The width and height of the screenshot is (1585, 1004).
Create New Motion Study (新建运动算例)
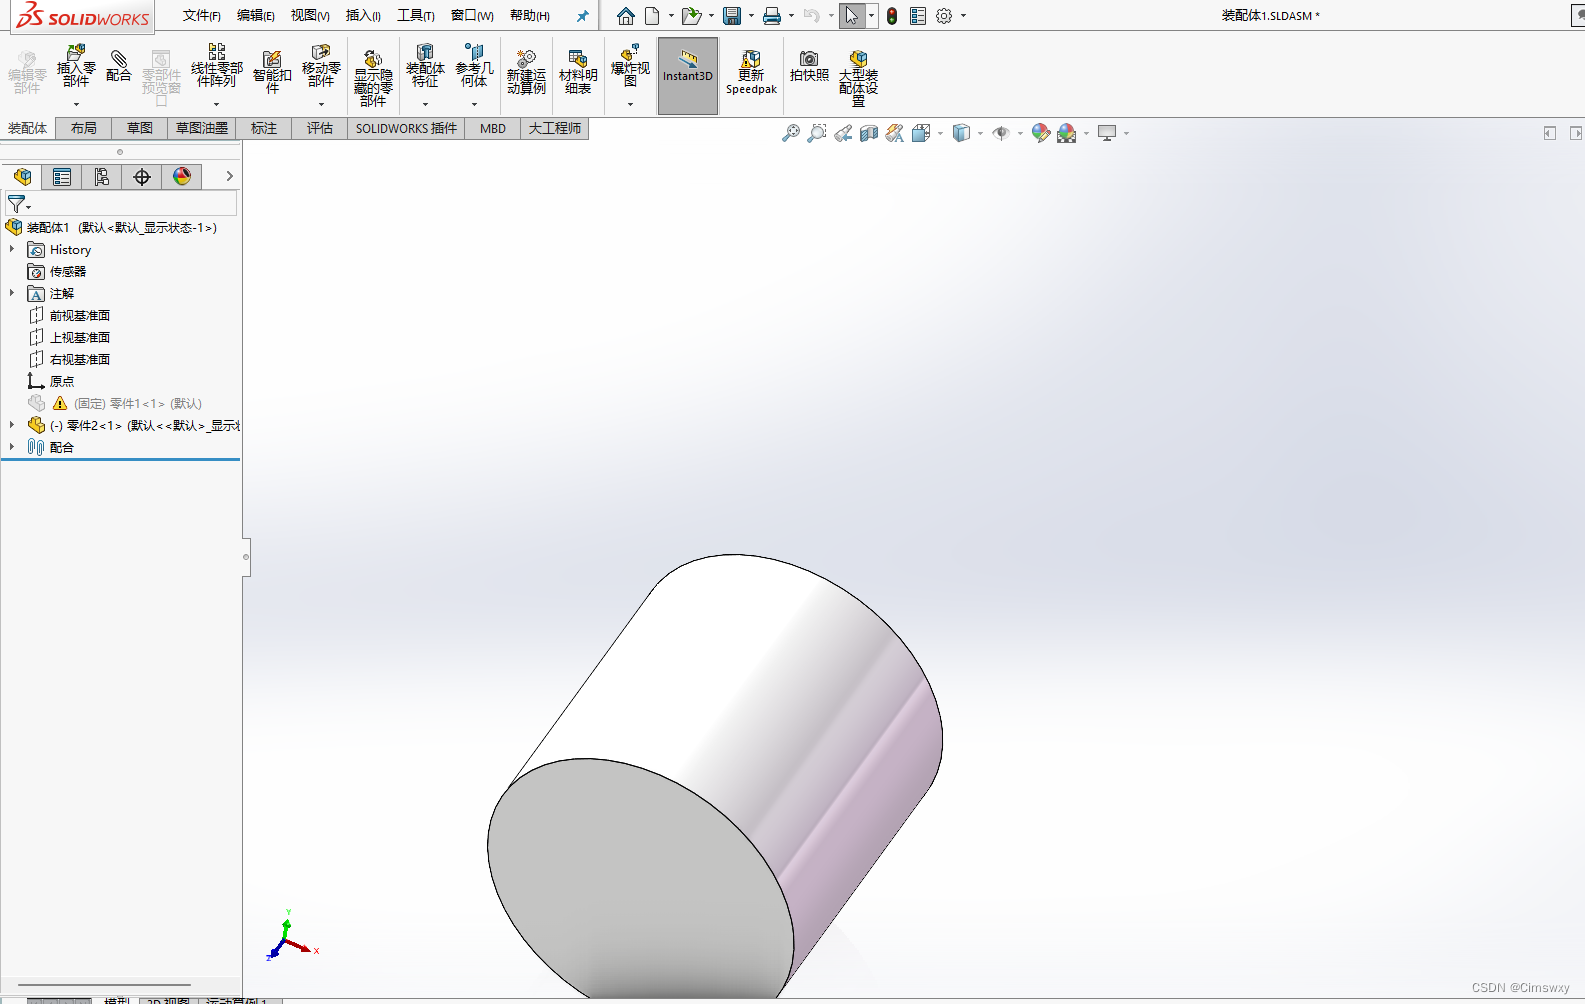click(526, 72)
